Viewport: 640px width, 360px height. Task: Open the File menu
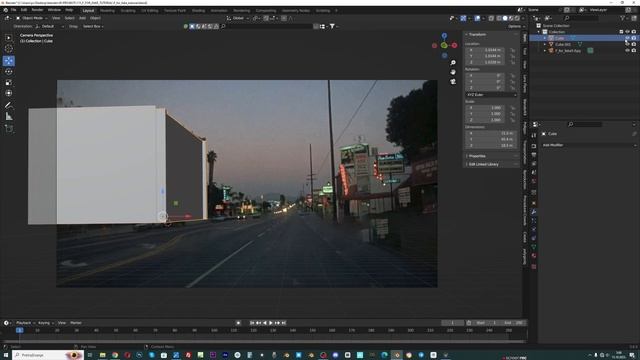(x=13, y=10)
